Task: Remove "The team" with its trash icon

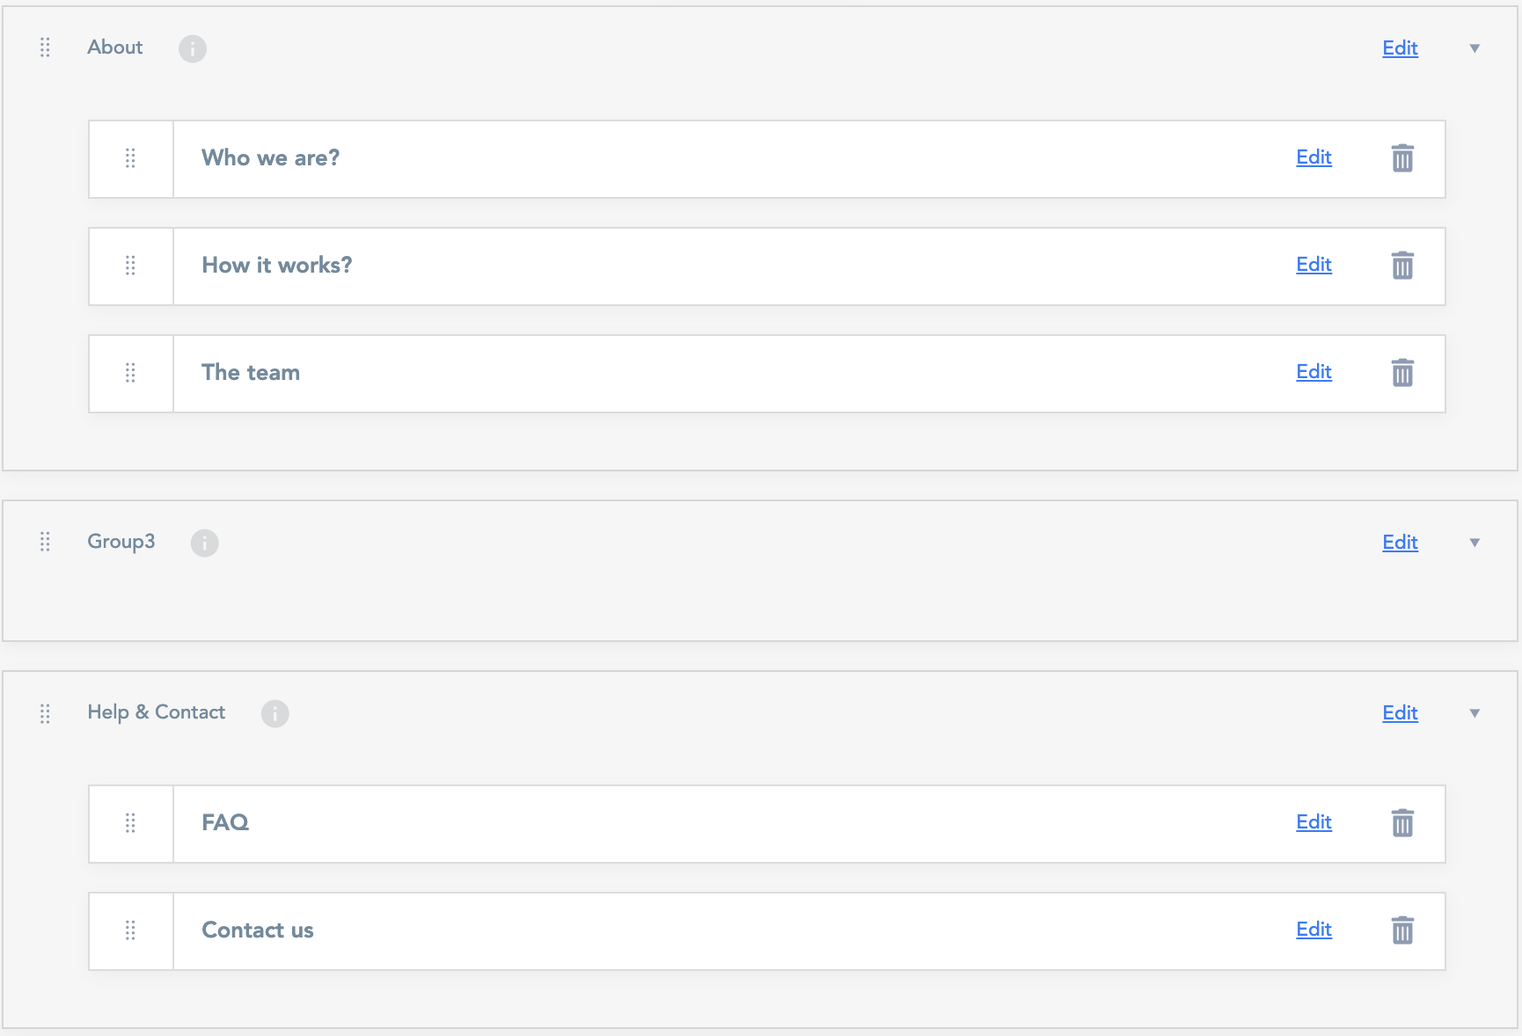Action: [x=1402, y=373]
